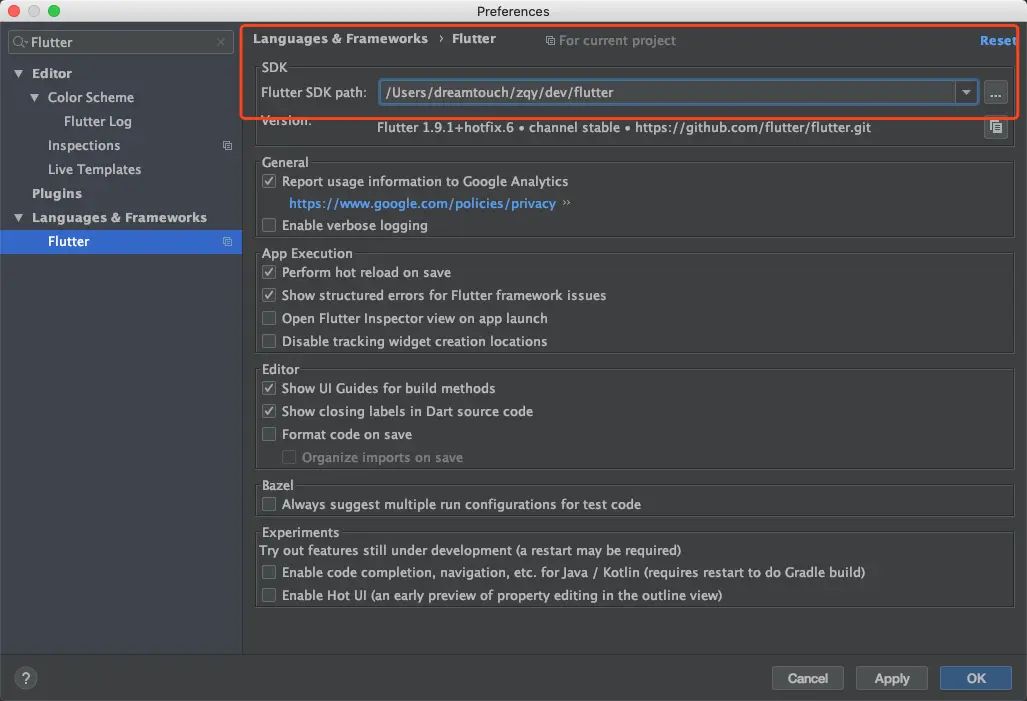
Task: Enable Always suggest multiple run configurations
Action: pyautogui.click(x=269, y=504)
